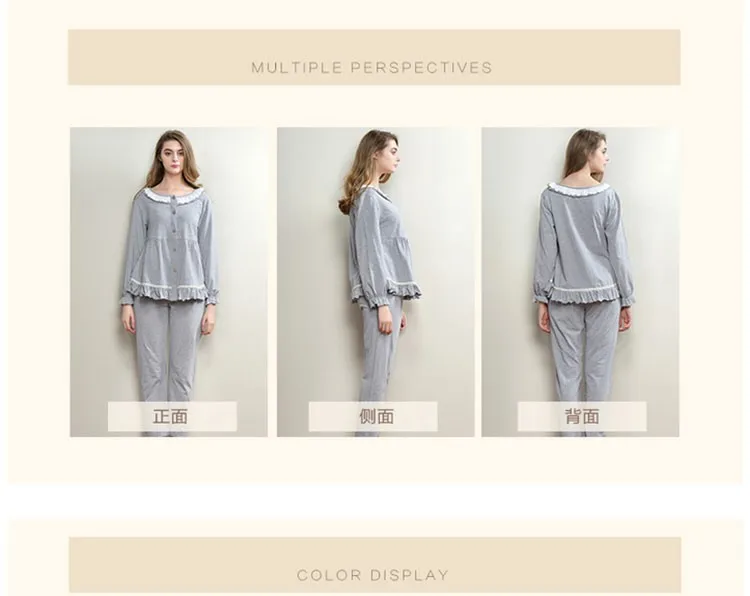The height and width of the screenshot is (596, 750).
Task: Click the ruffled hem in the side view
Action: click(x=388, y=290)
